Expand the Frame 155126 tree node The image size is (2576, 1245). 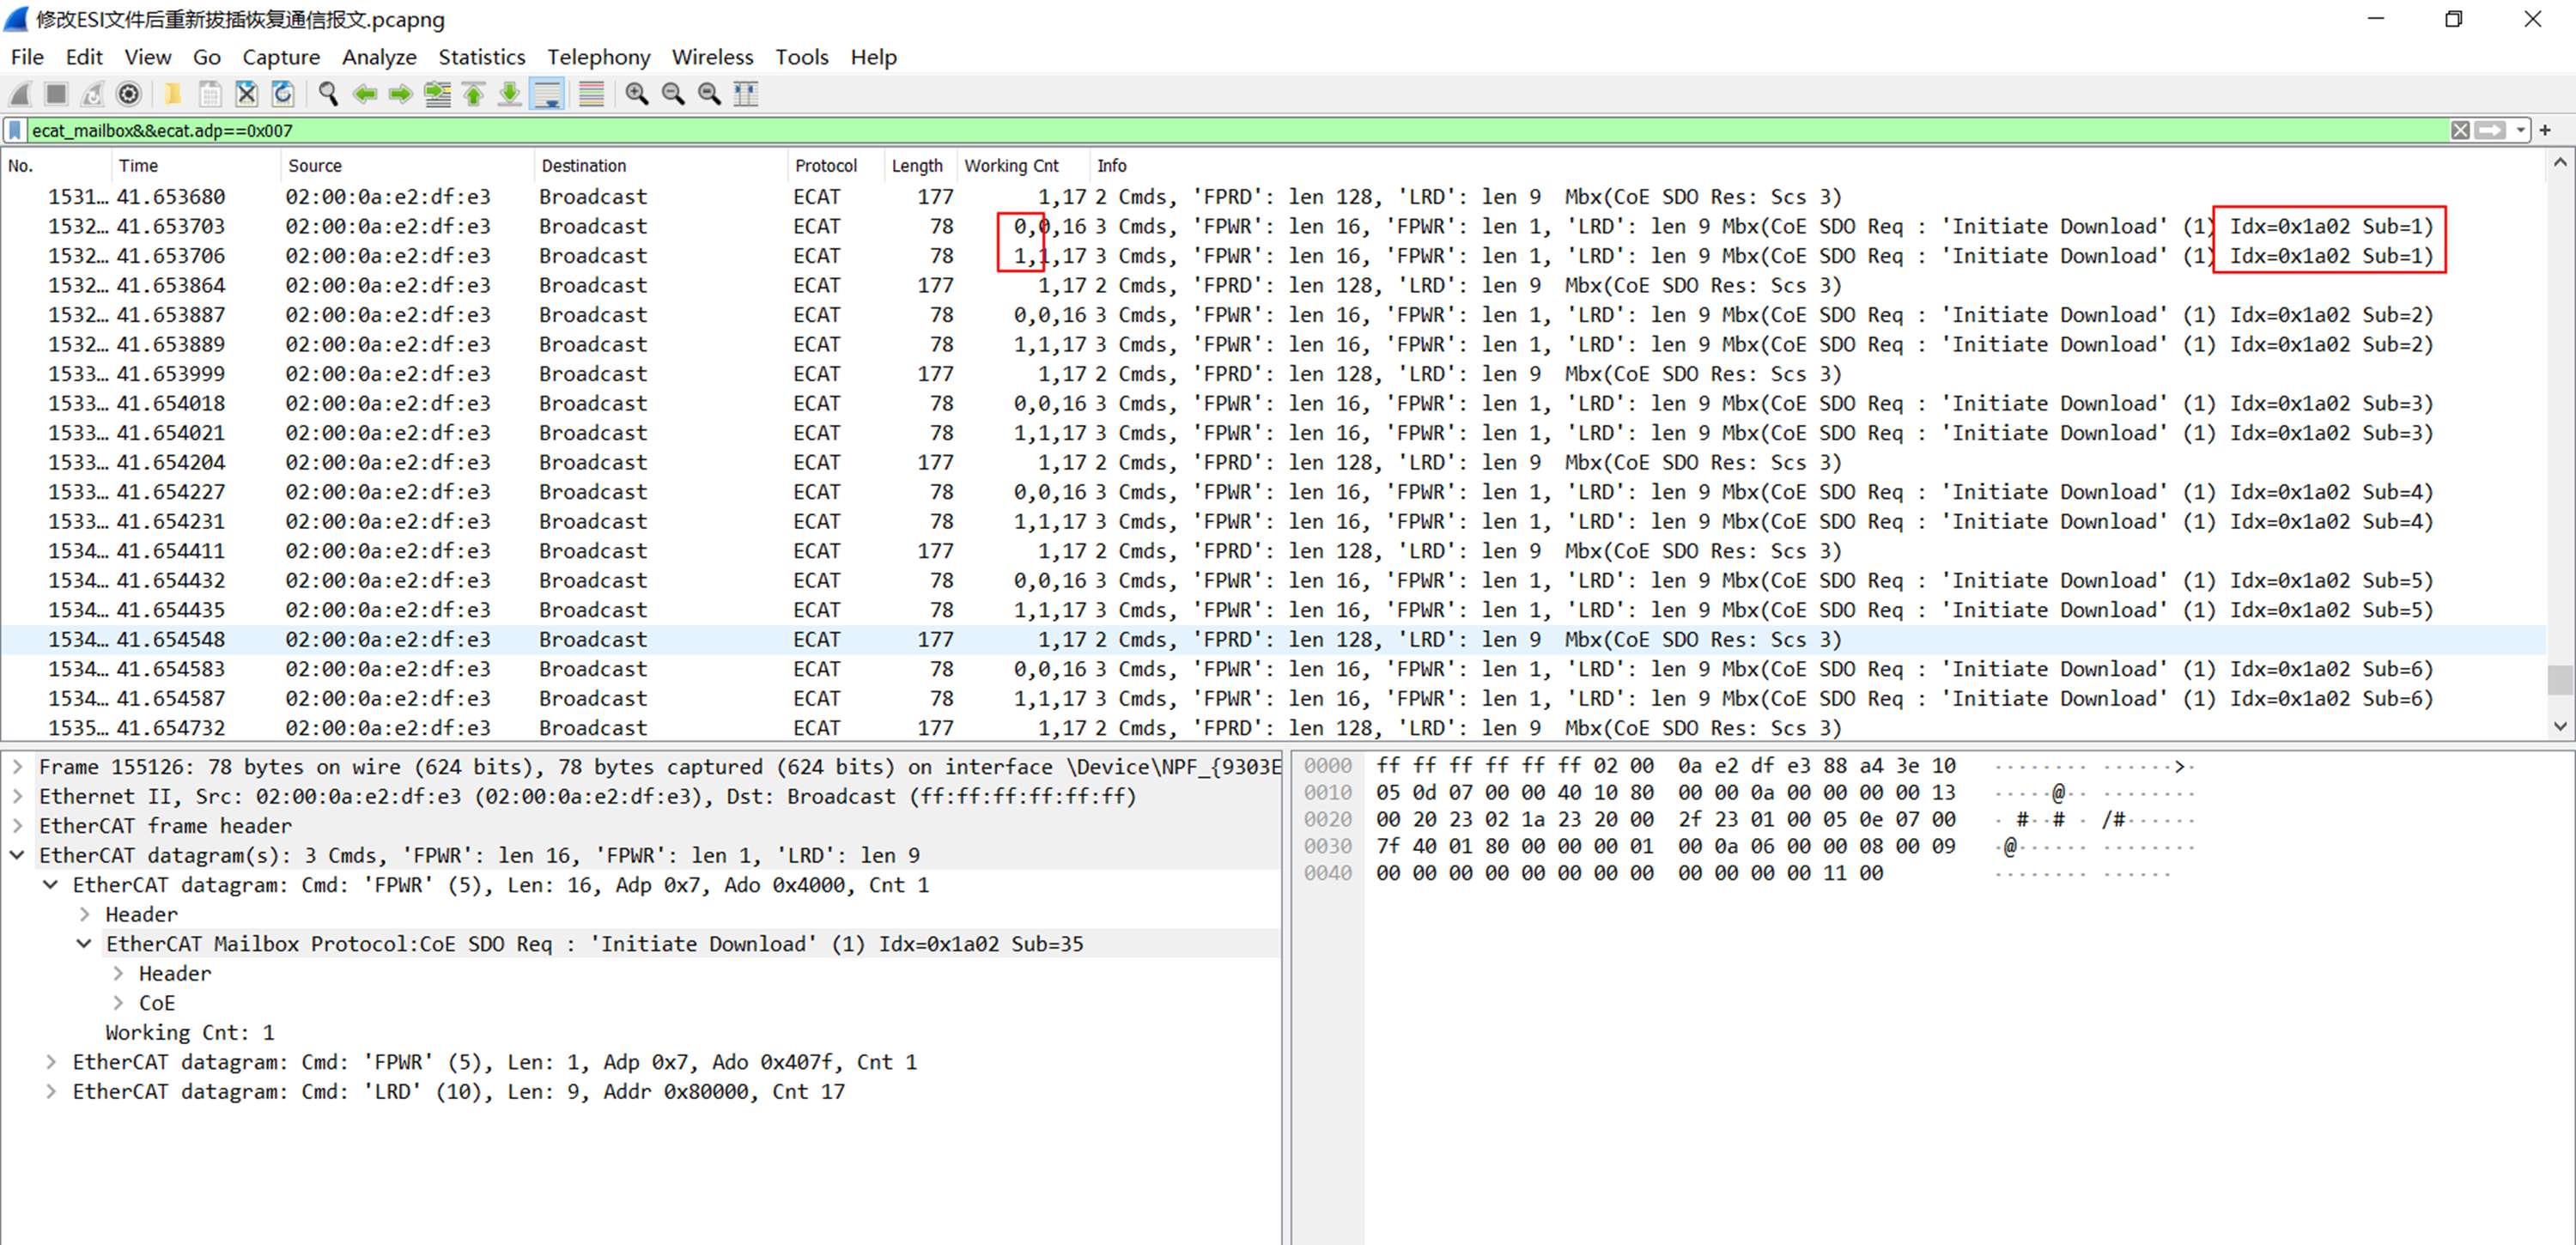(x=17, y=767)
